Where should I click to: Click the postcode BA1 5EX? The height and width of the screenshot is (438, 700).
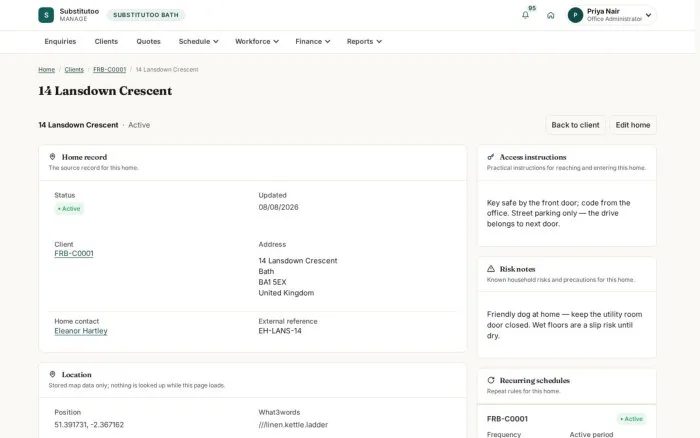click(x=272, y=282)
